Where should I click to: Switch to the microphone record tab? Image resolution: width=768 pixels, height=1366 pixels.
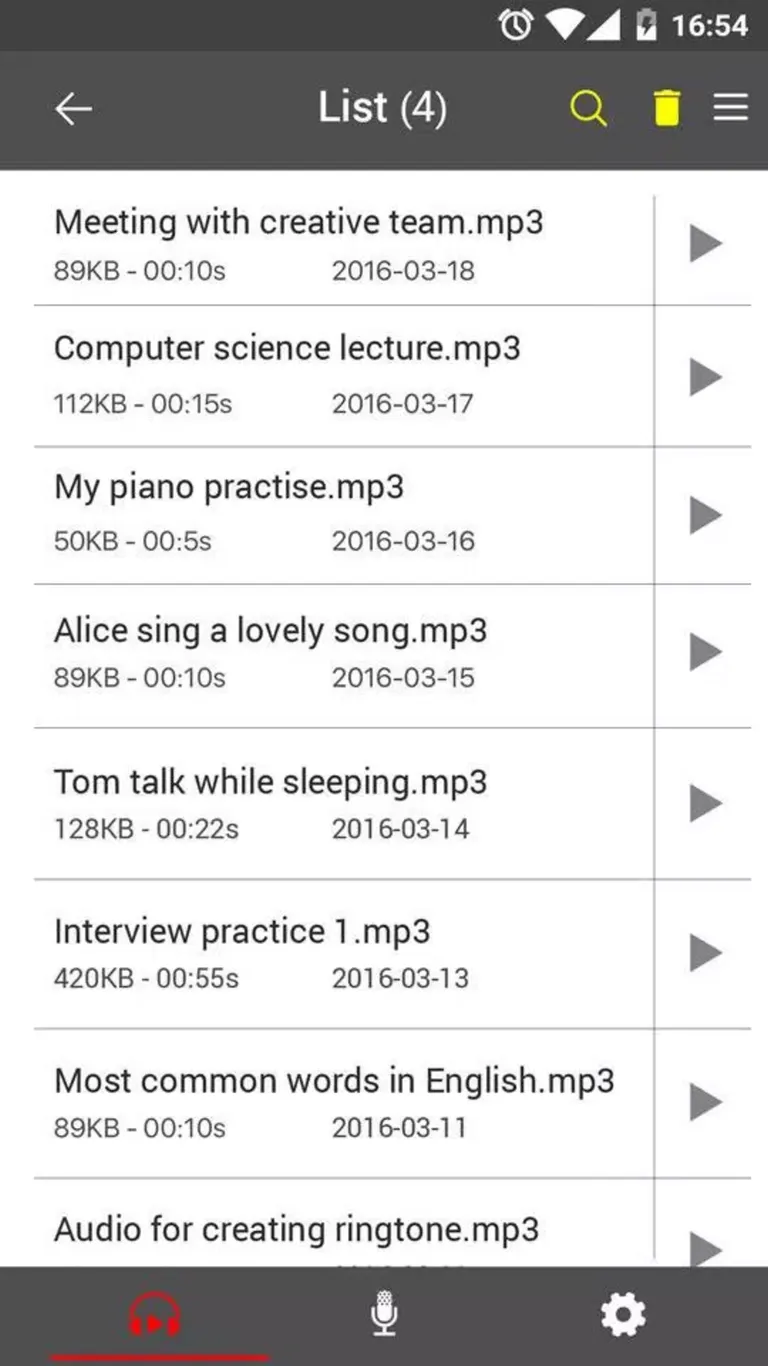tap(384, 1315)
